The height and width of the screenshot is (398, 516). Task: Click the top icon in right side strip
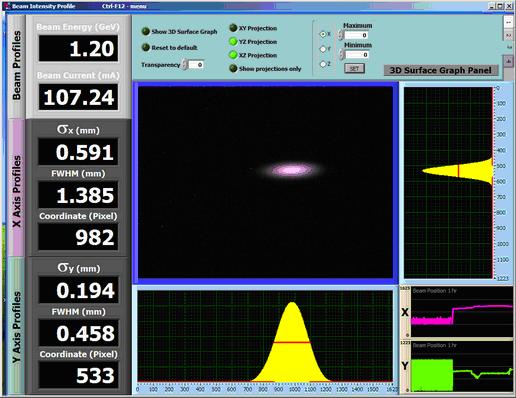click(509, 22)
